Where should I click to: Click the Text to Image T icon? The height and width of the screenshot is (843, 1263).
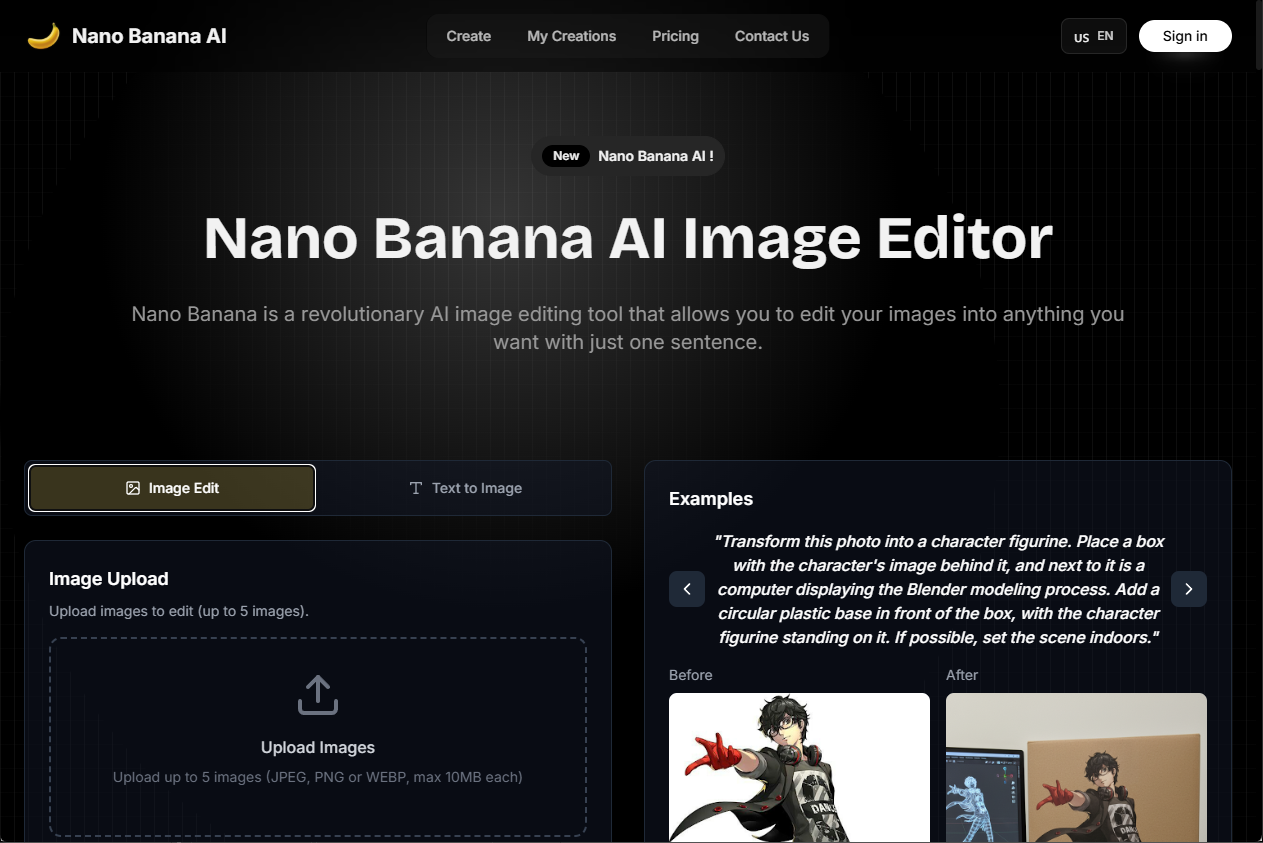tap(414, 488)
